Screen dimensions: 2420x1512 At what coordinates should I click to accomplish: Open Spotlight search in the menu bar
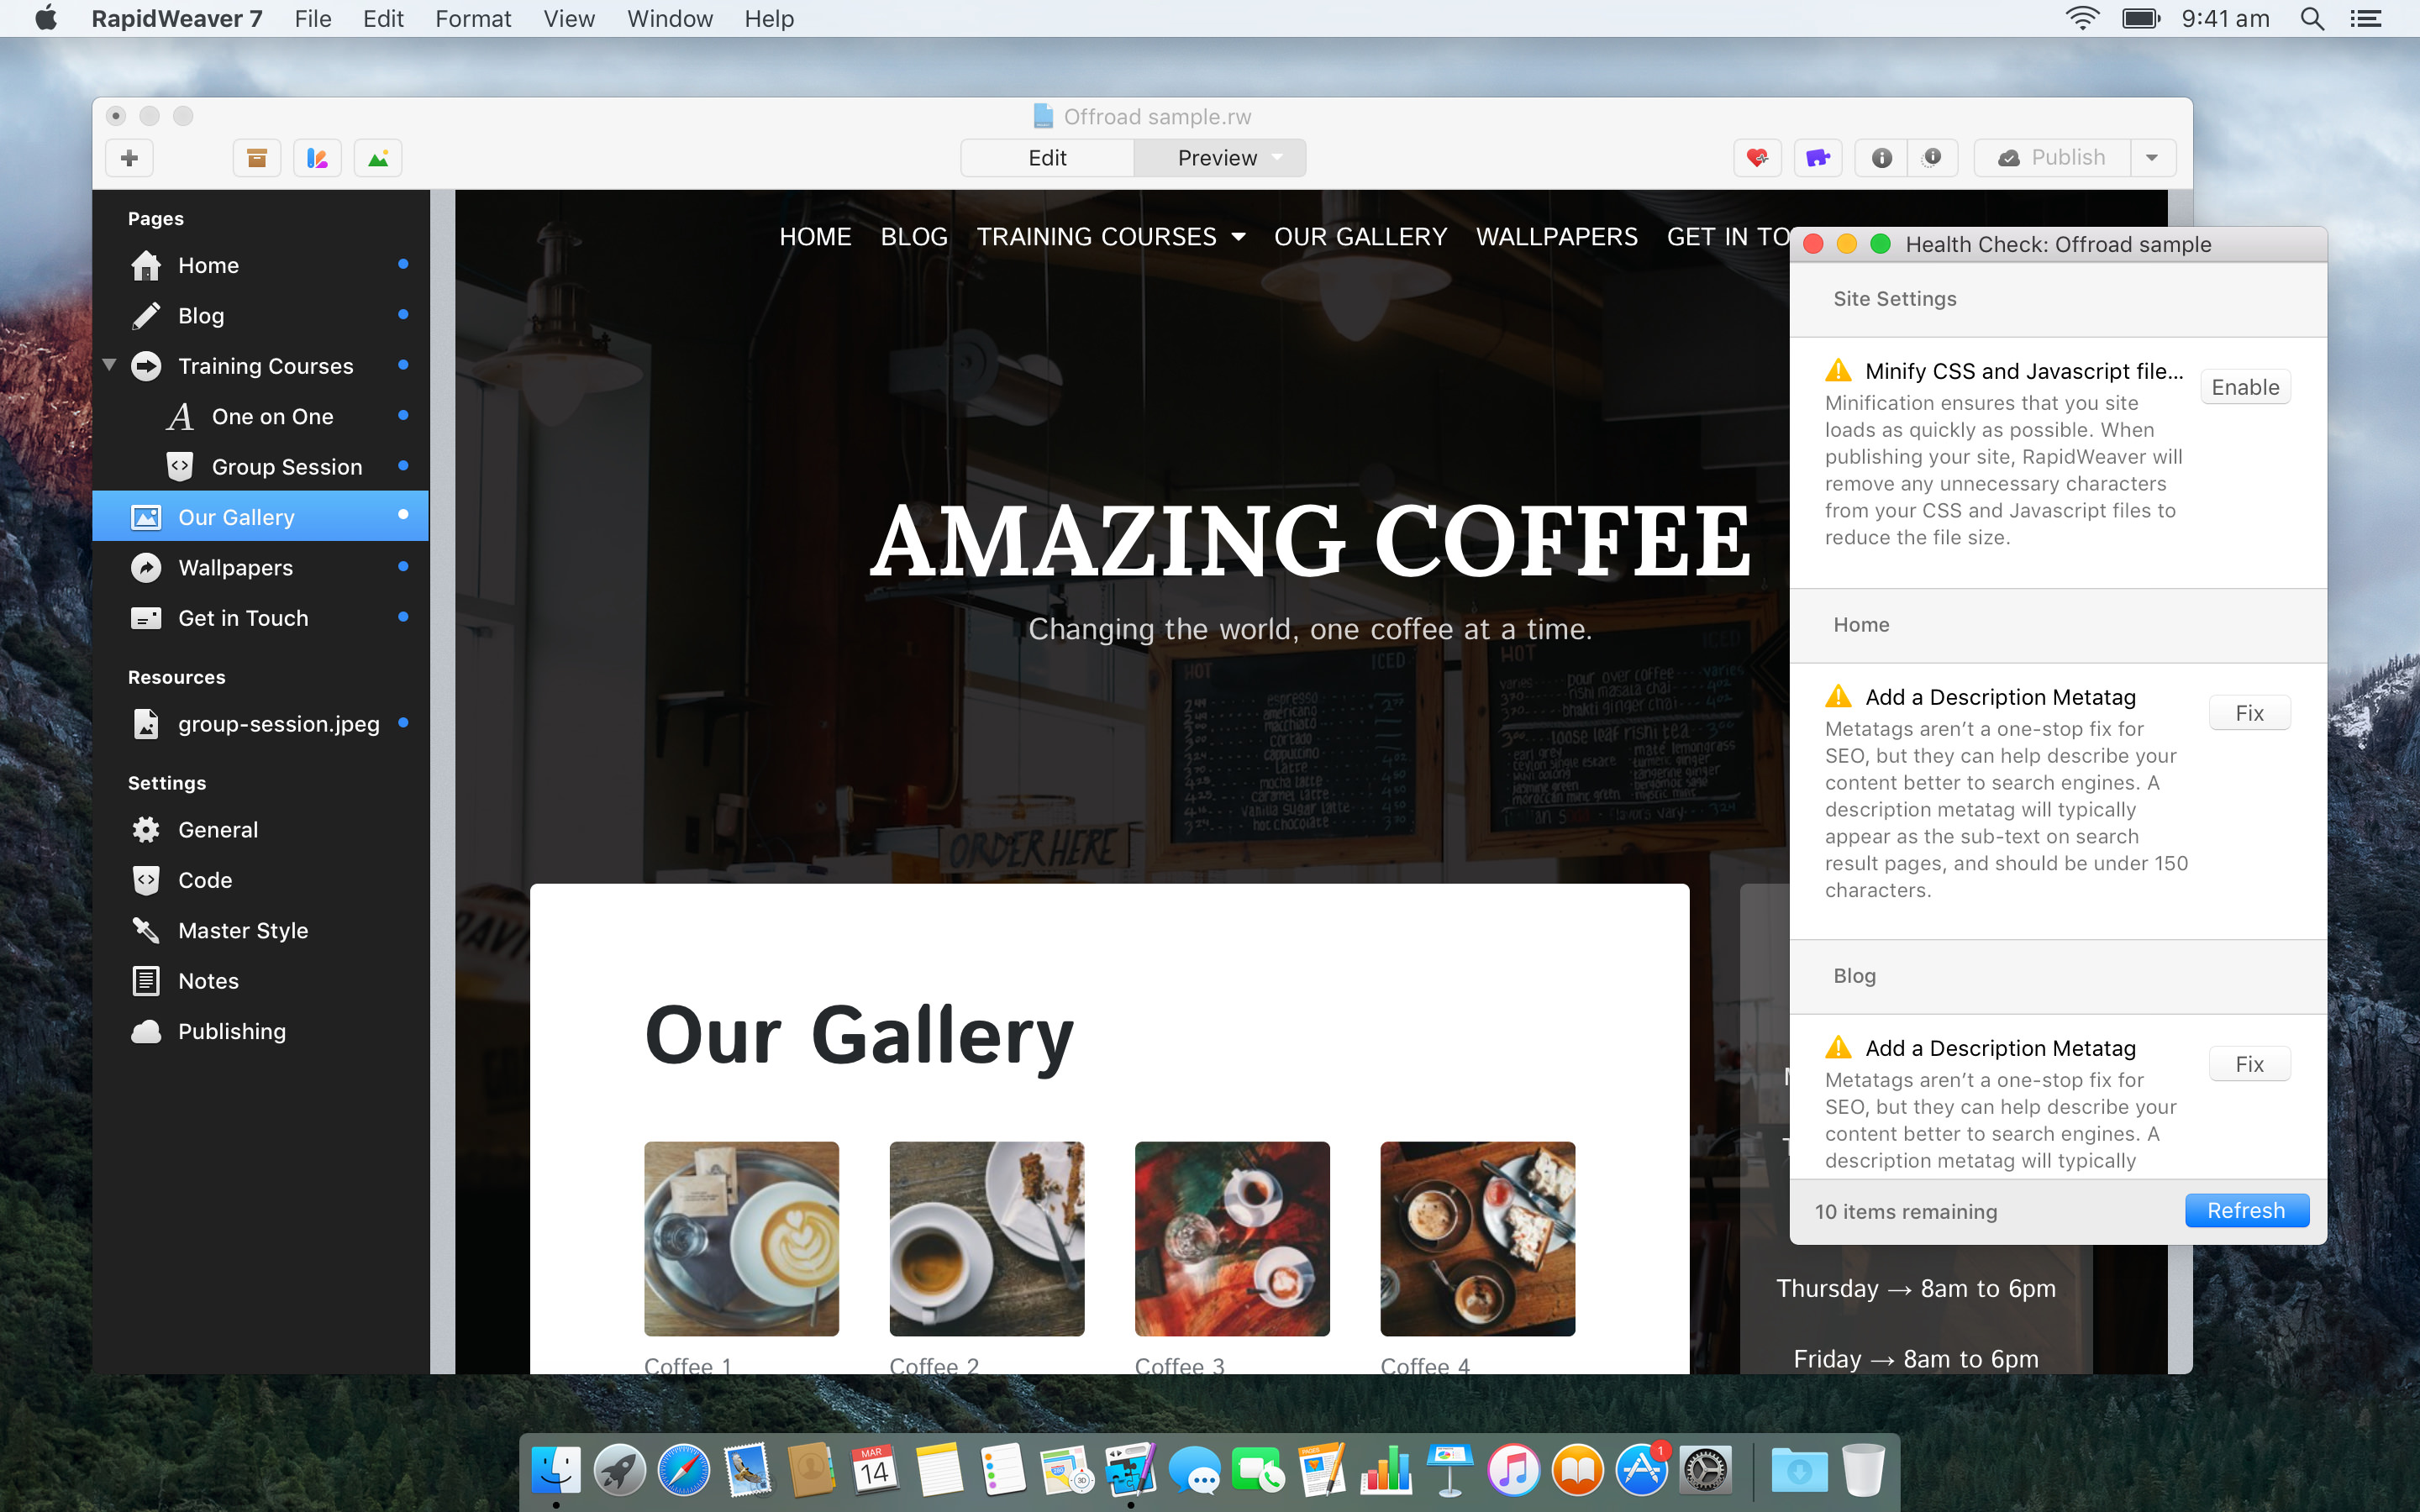(x=2311, y=19)
